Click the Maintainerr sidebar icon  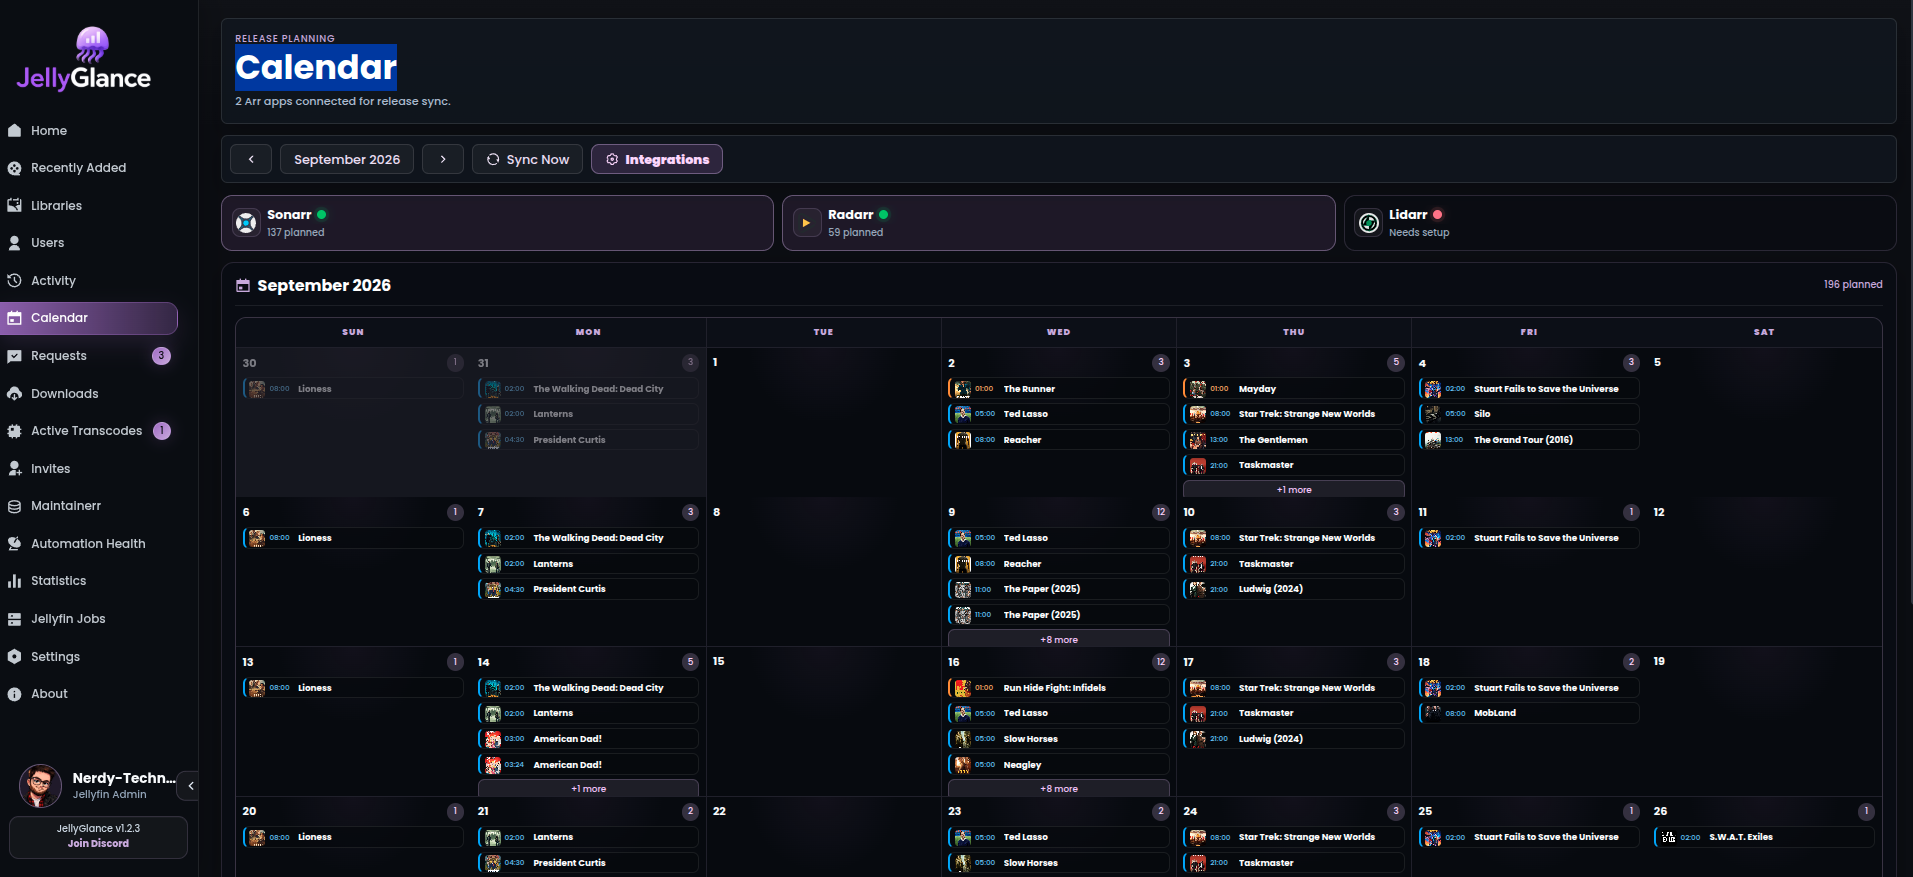coord(15,506)
